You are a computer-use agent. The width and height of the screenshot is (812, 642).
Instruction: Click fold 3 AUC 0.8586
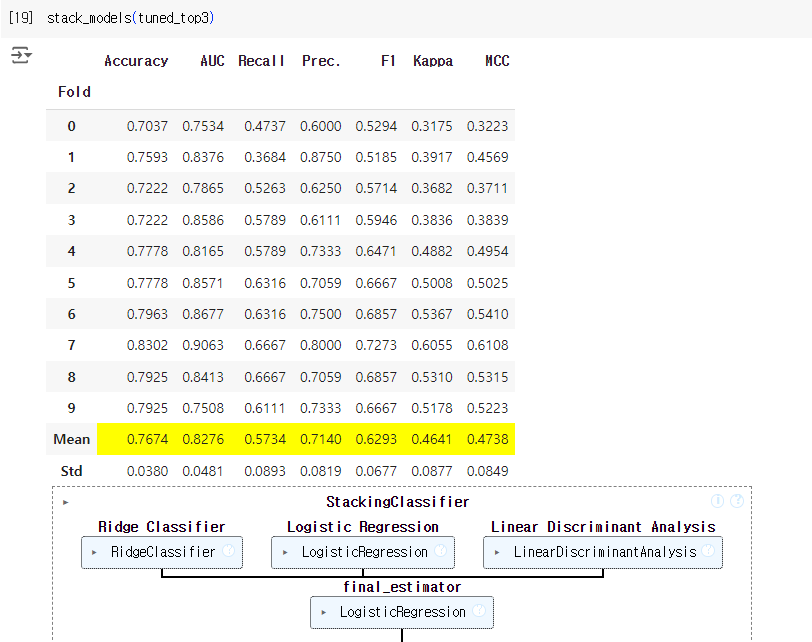203,221
